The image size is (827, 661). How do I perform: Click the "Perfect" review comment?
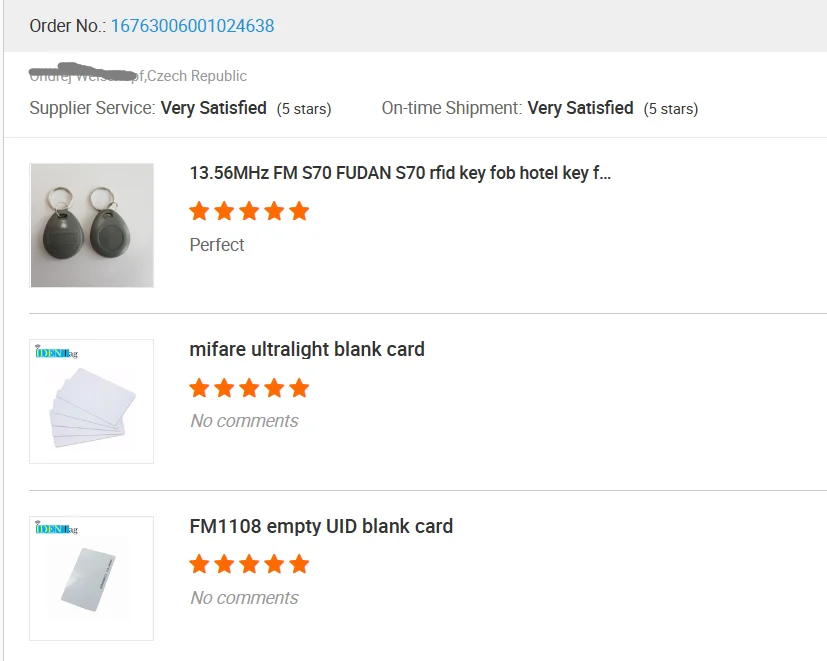tap(217, 245)
